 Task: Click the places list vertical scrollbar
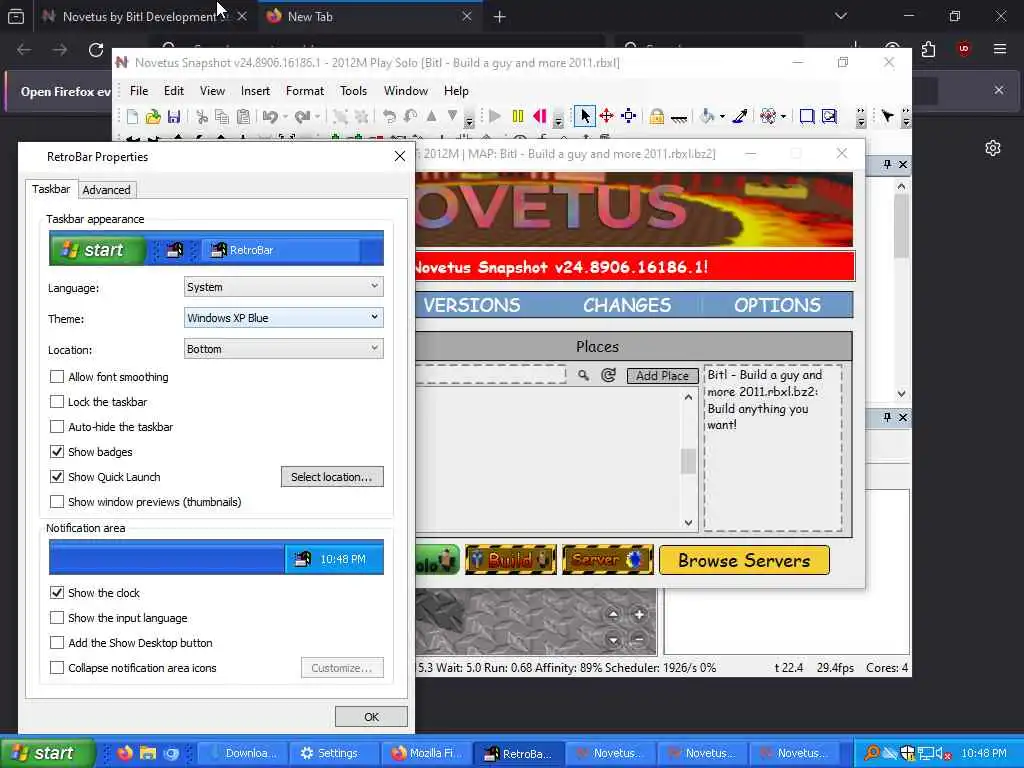(688, 460)
